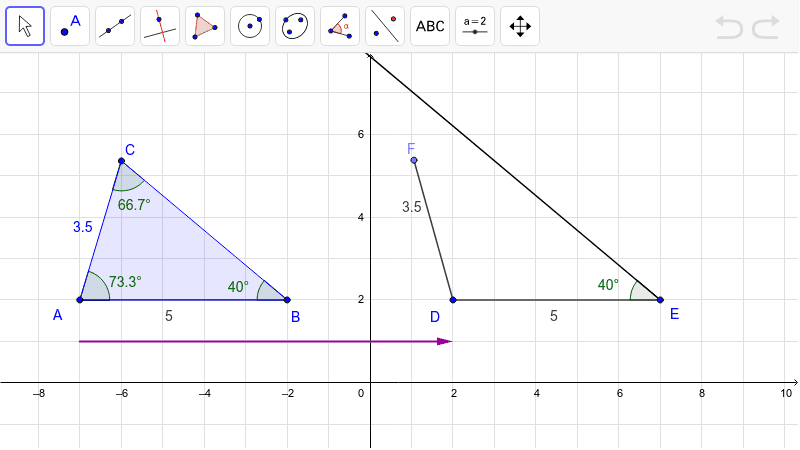800x450 pixels.
Task: Select the Reflect about Line tool
Action: click(x=385, y=26)
